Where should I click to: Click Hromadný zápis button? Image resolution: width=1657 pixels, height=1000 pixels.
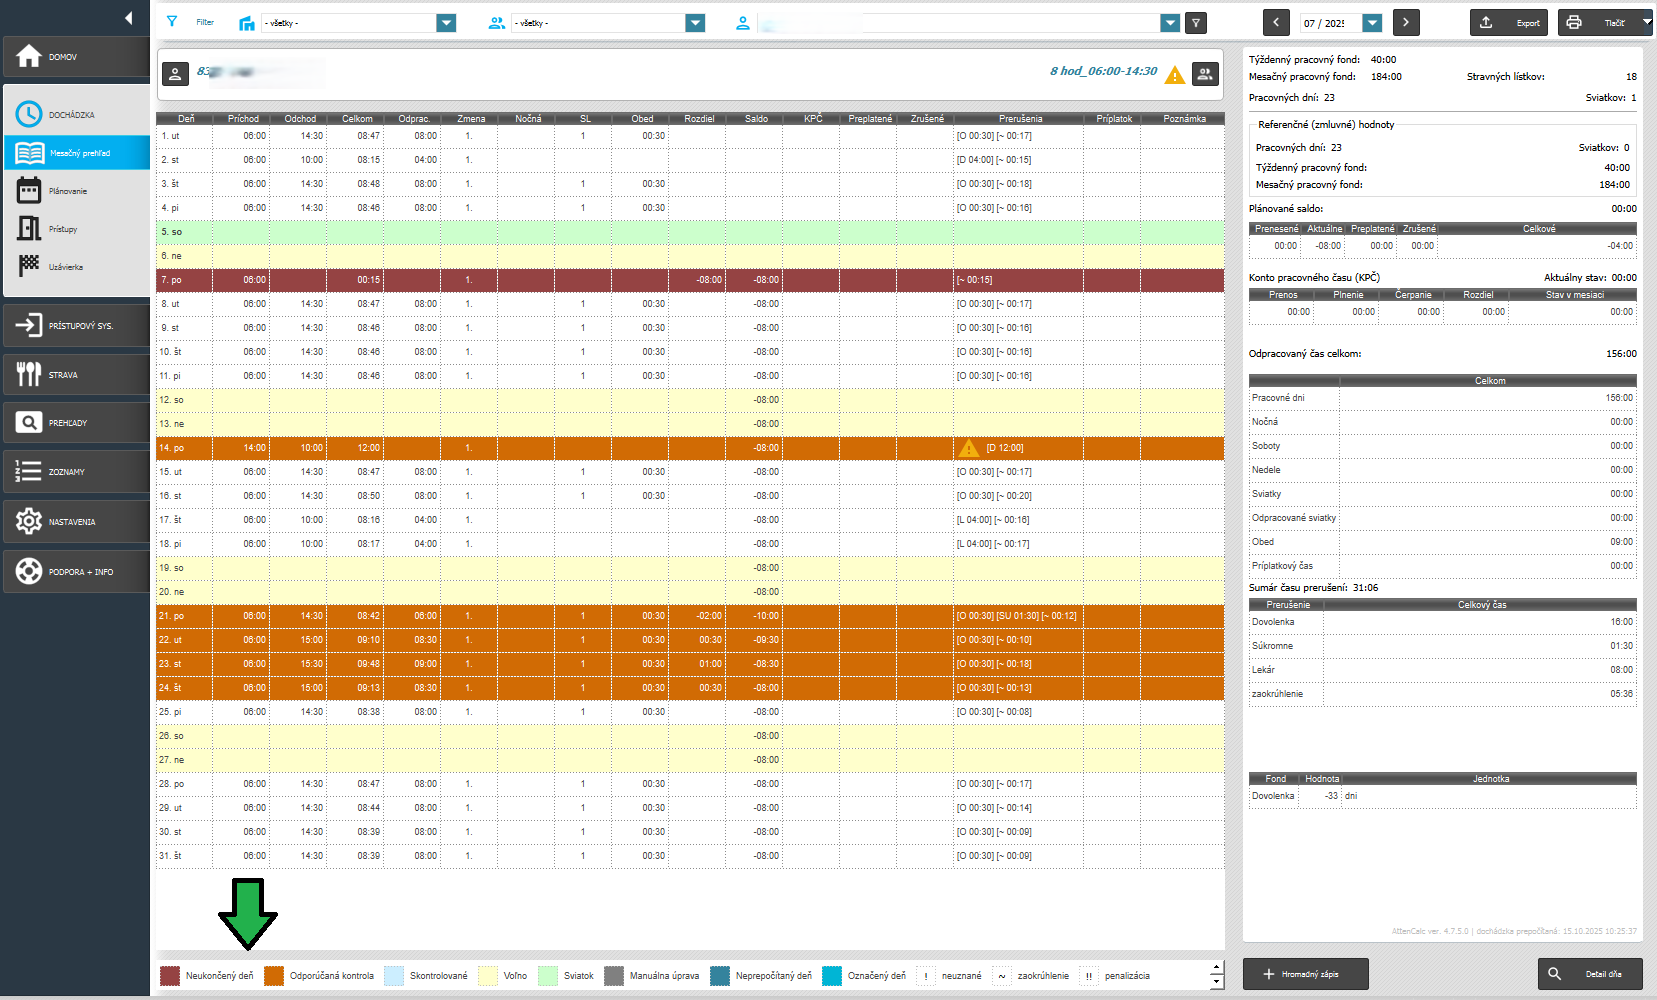(1305, 974)
